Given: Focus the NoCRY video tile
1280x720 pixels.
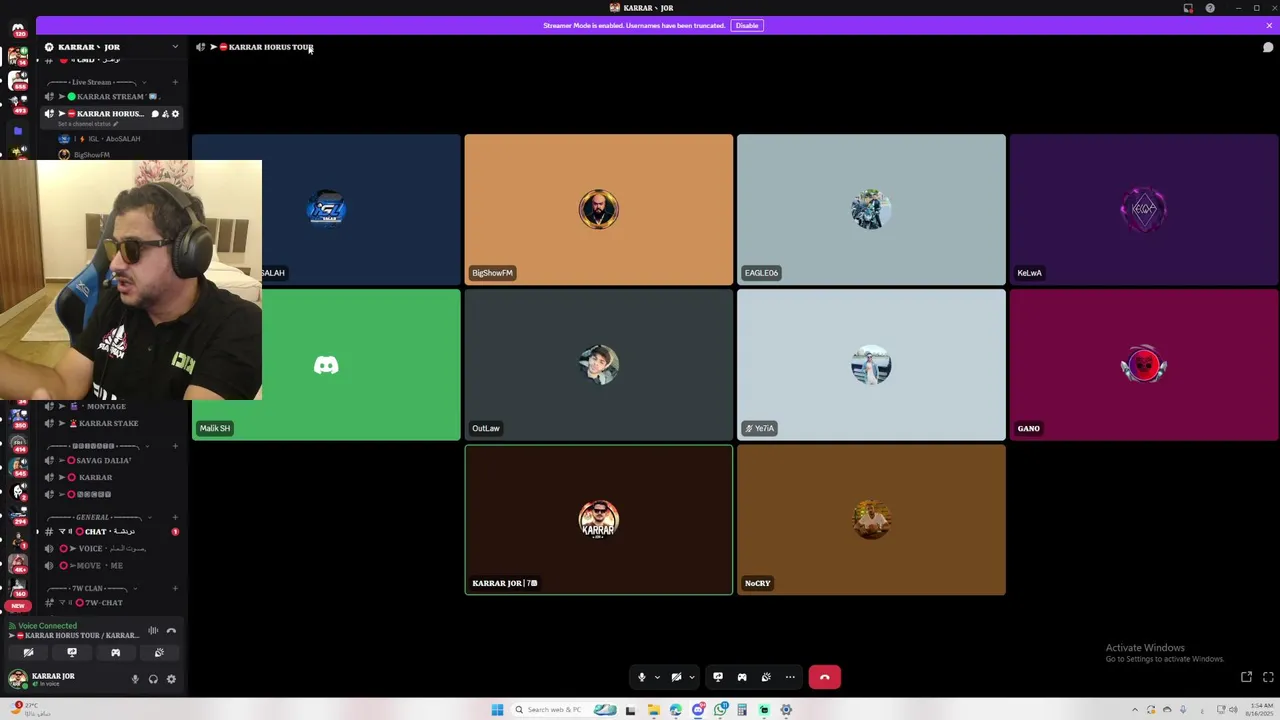Looking at the screenshot, I should (871, 520).
